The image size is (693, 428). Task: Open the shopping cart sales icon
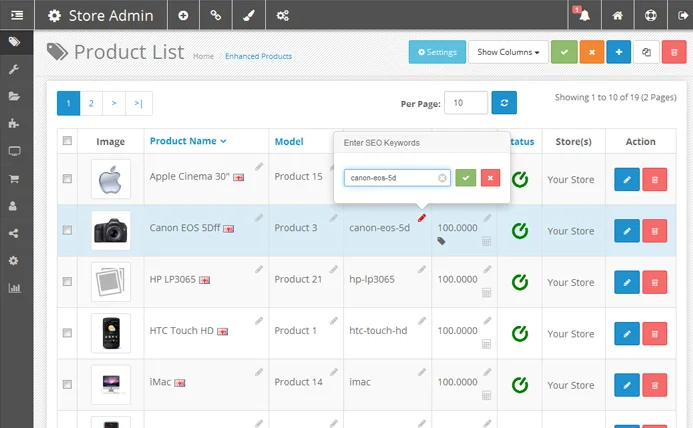point(14,179)
